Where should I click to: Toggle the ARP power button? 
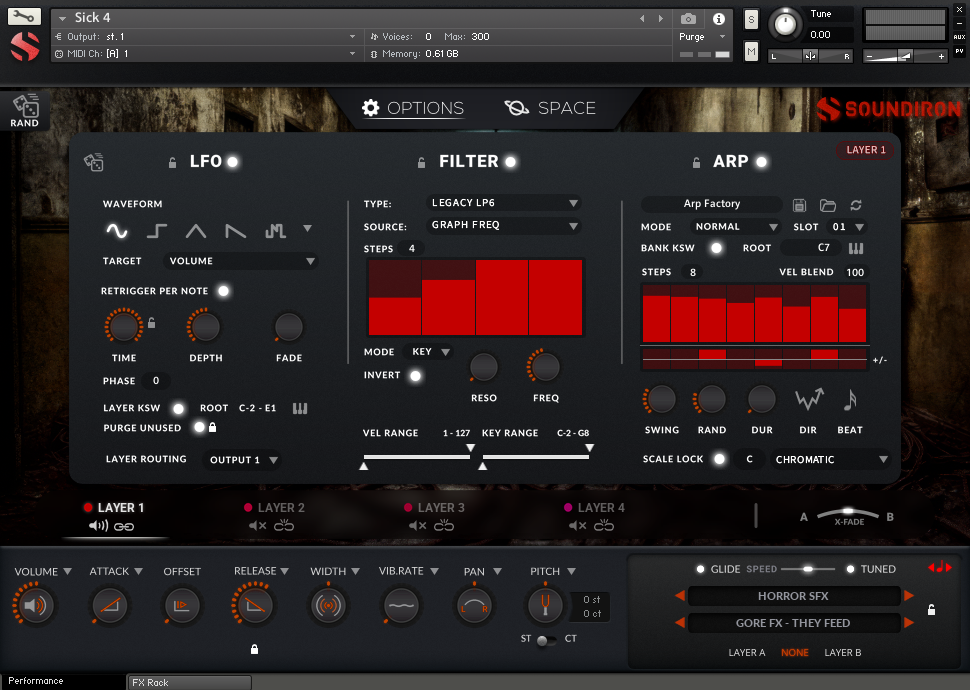click(x=762, y=162)
